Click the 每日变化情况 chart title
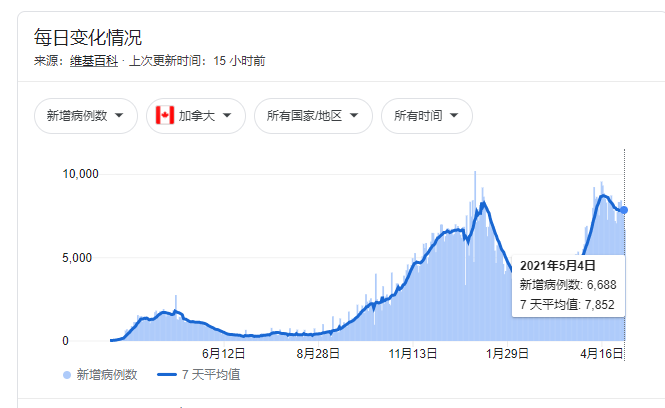The height and width of the screenshot is (408, 665). point(88,38)
